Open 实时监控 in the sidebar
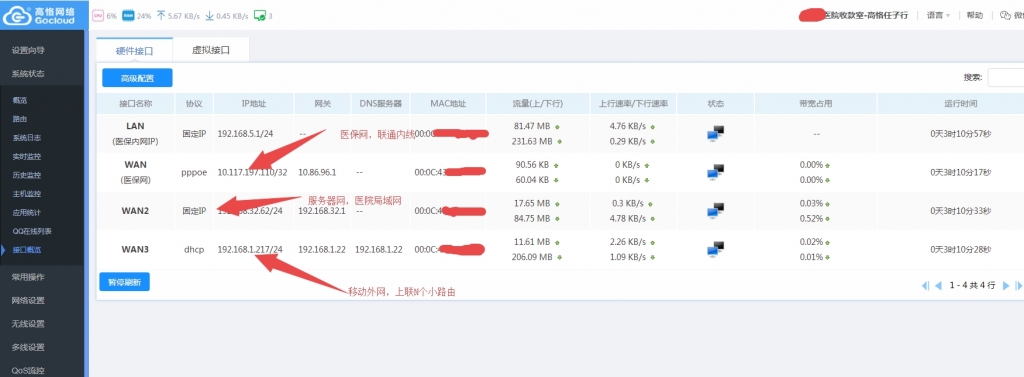The height and width of the screenshot is (377, 1024). pyautogui.click(x=27, y=157)
